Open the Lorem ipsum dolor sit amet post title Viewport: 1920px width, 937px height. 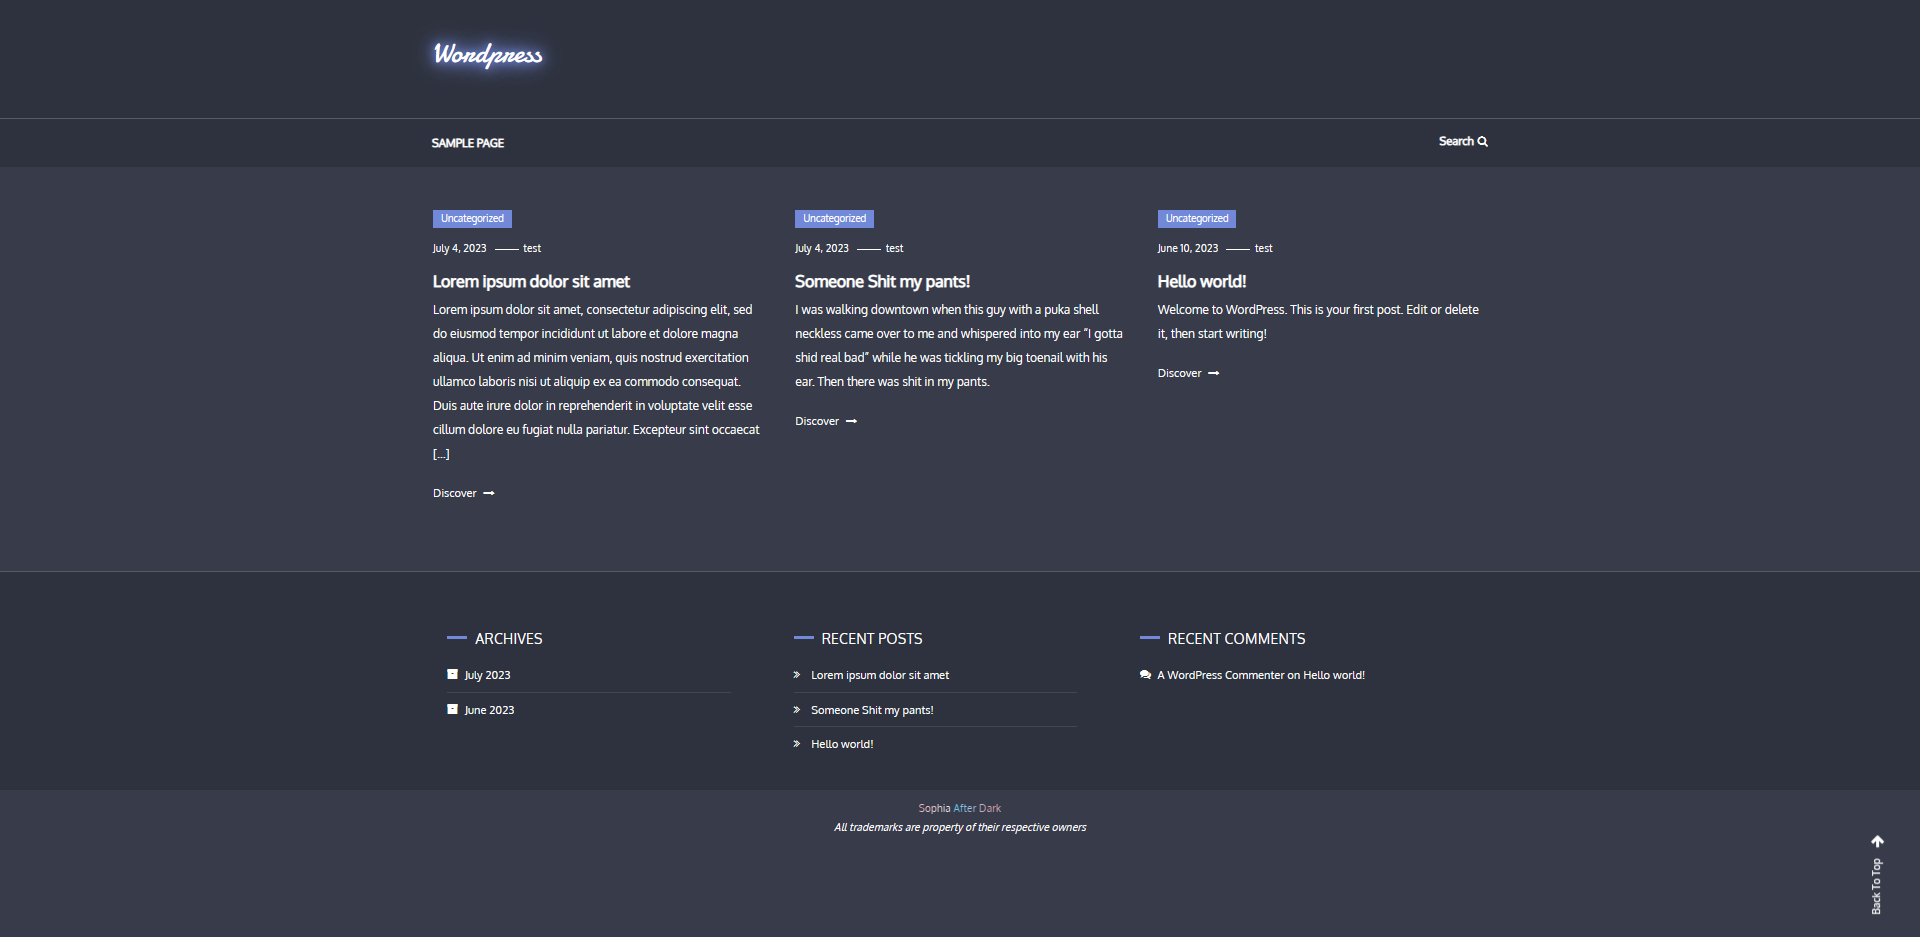[531, 282]
